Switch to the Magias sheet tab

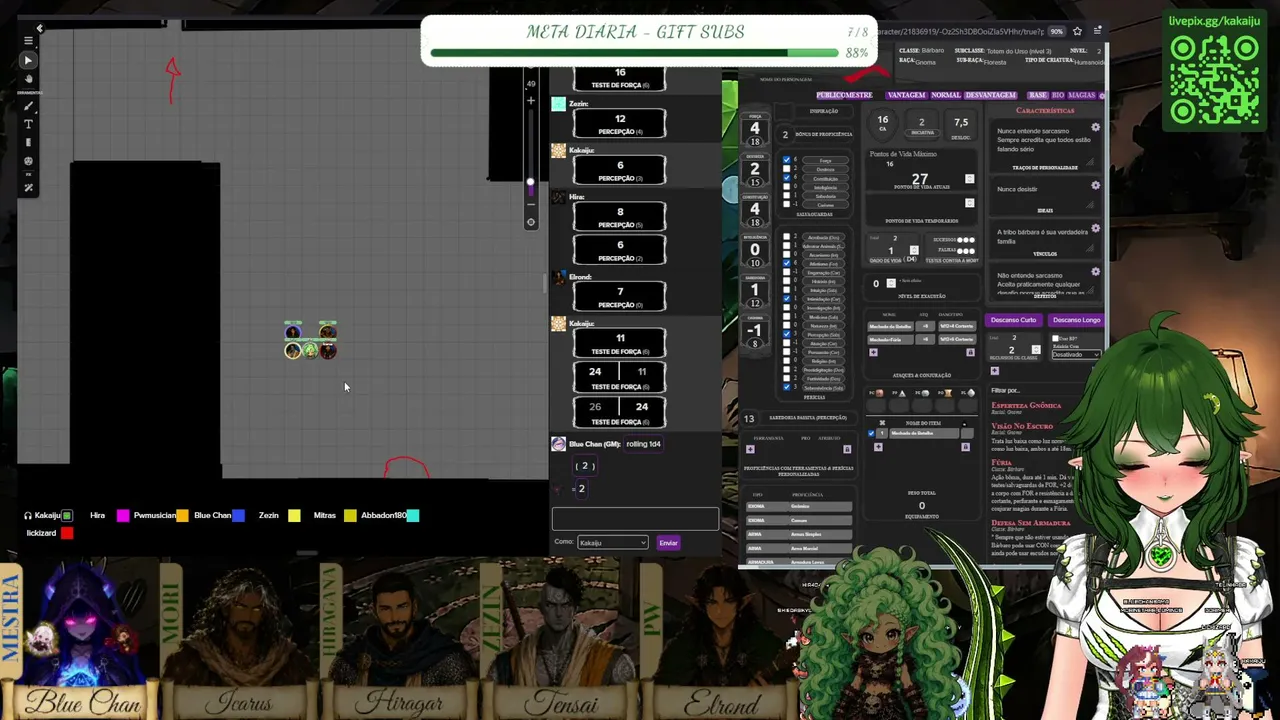coord(1082,96)
